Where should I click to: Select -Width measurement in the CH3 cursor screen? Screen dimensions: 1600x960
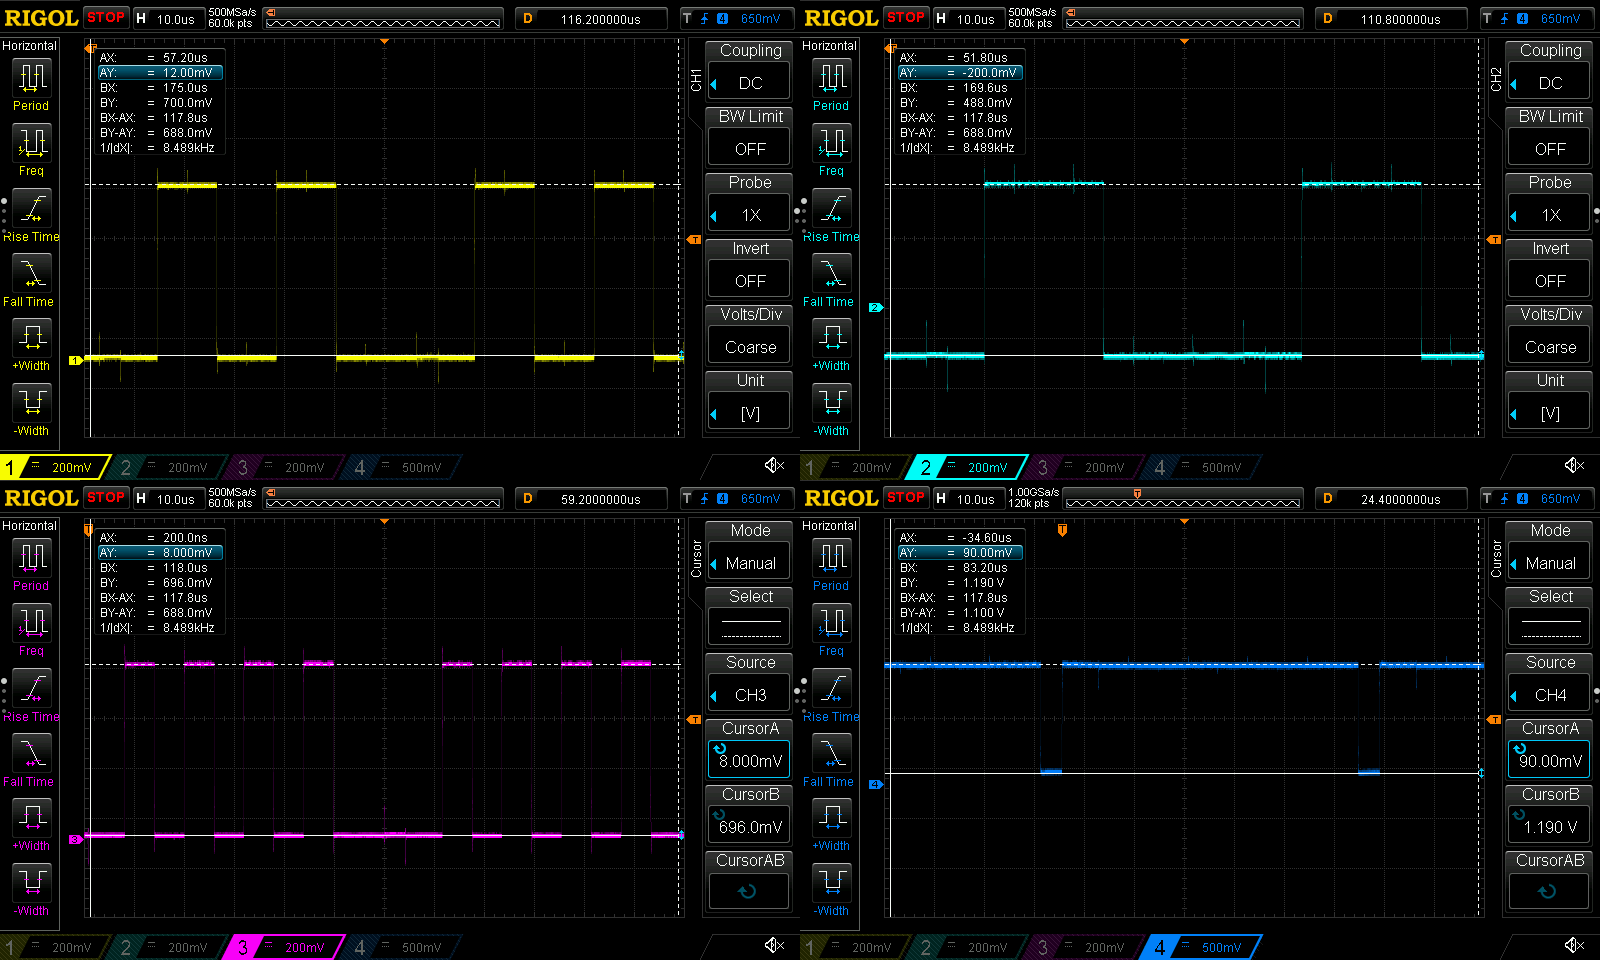31,891
